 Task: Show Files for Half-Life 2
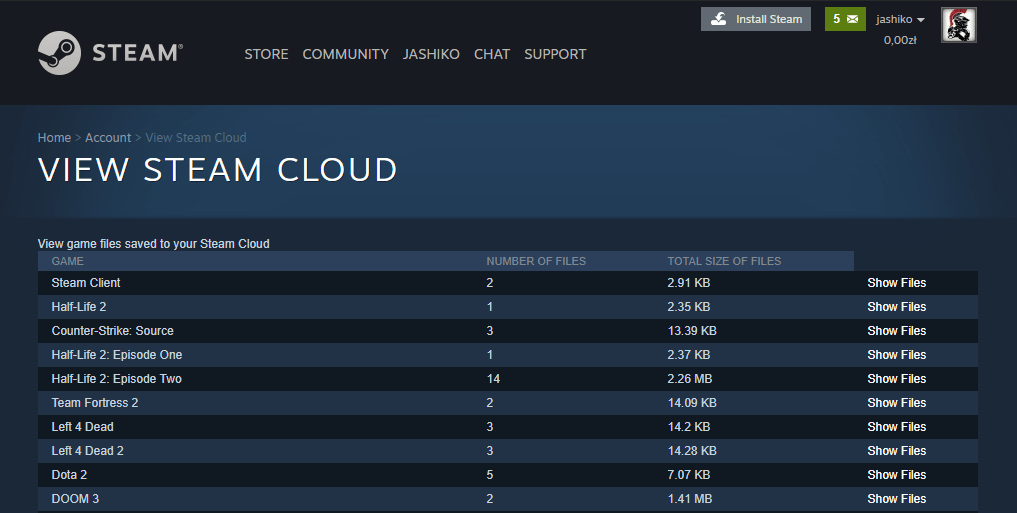point(896,307)
